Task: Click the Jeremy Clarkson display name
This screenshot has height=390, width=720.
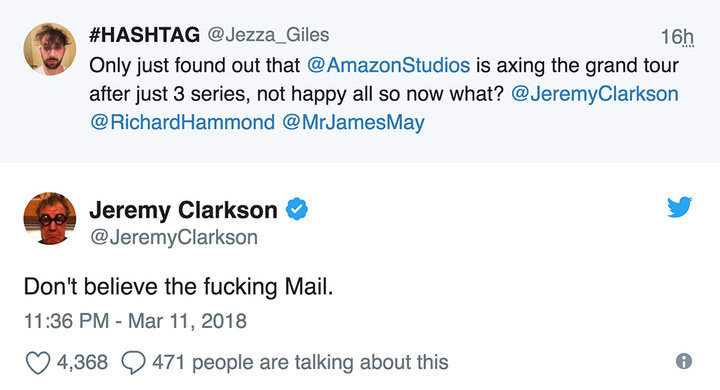Action: (x=183, y=210)
